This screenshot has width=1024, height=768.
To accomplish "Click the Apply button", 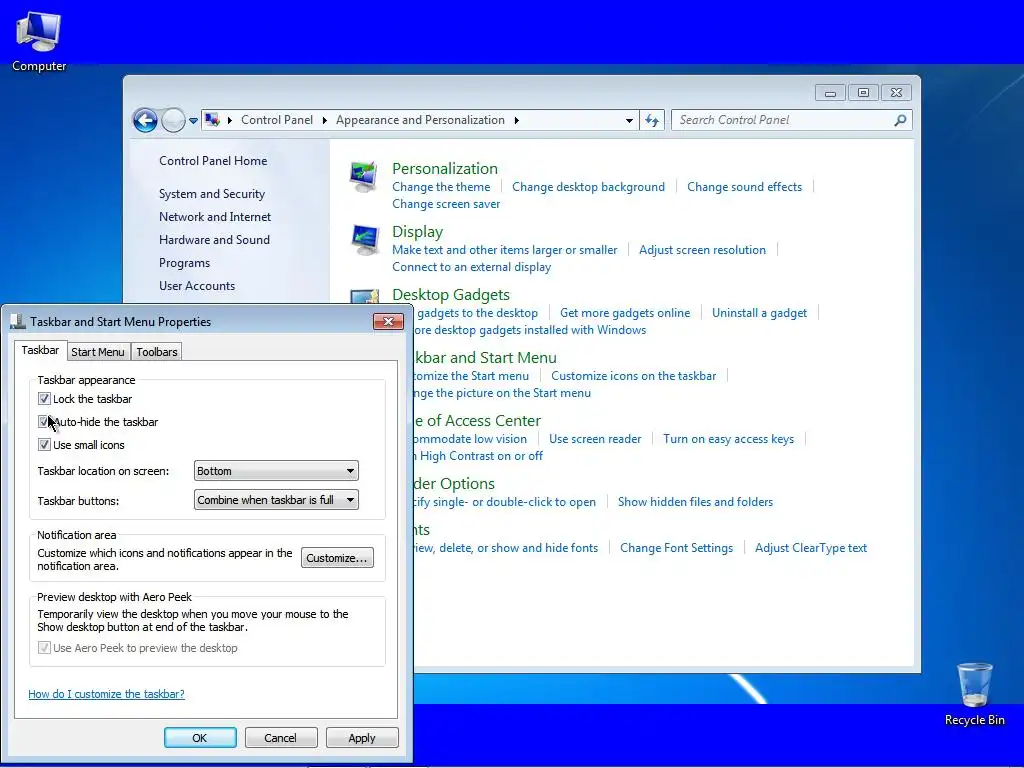I will click(362, 738).
